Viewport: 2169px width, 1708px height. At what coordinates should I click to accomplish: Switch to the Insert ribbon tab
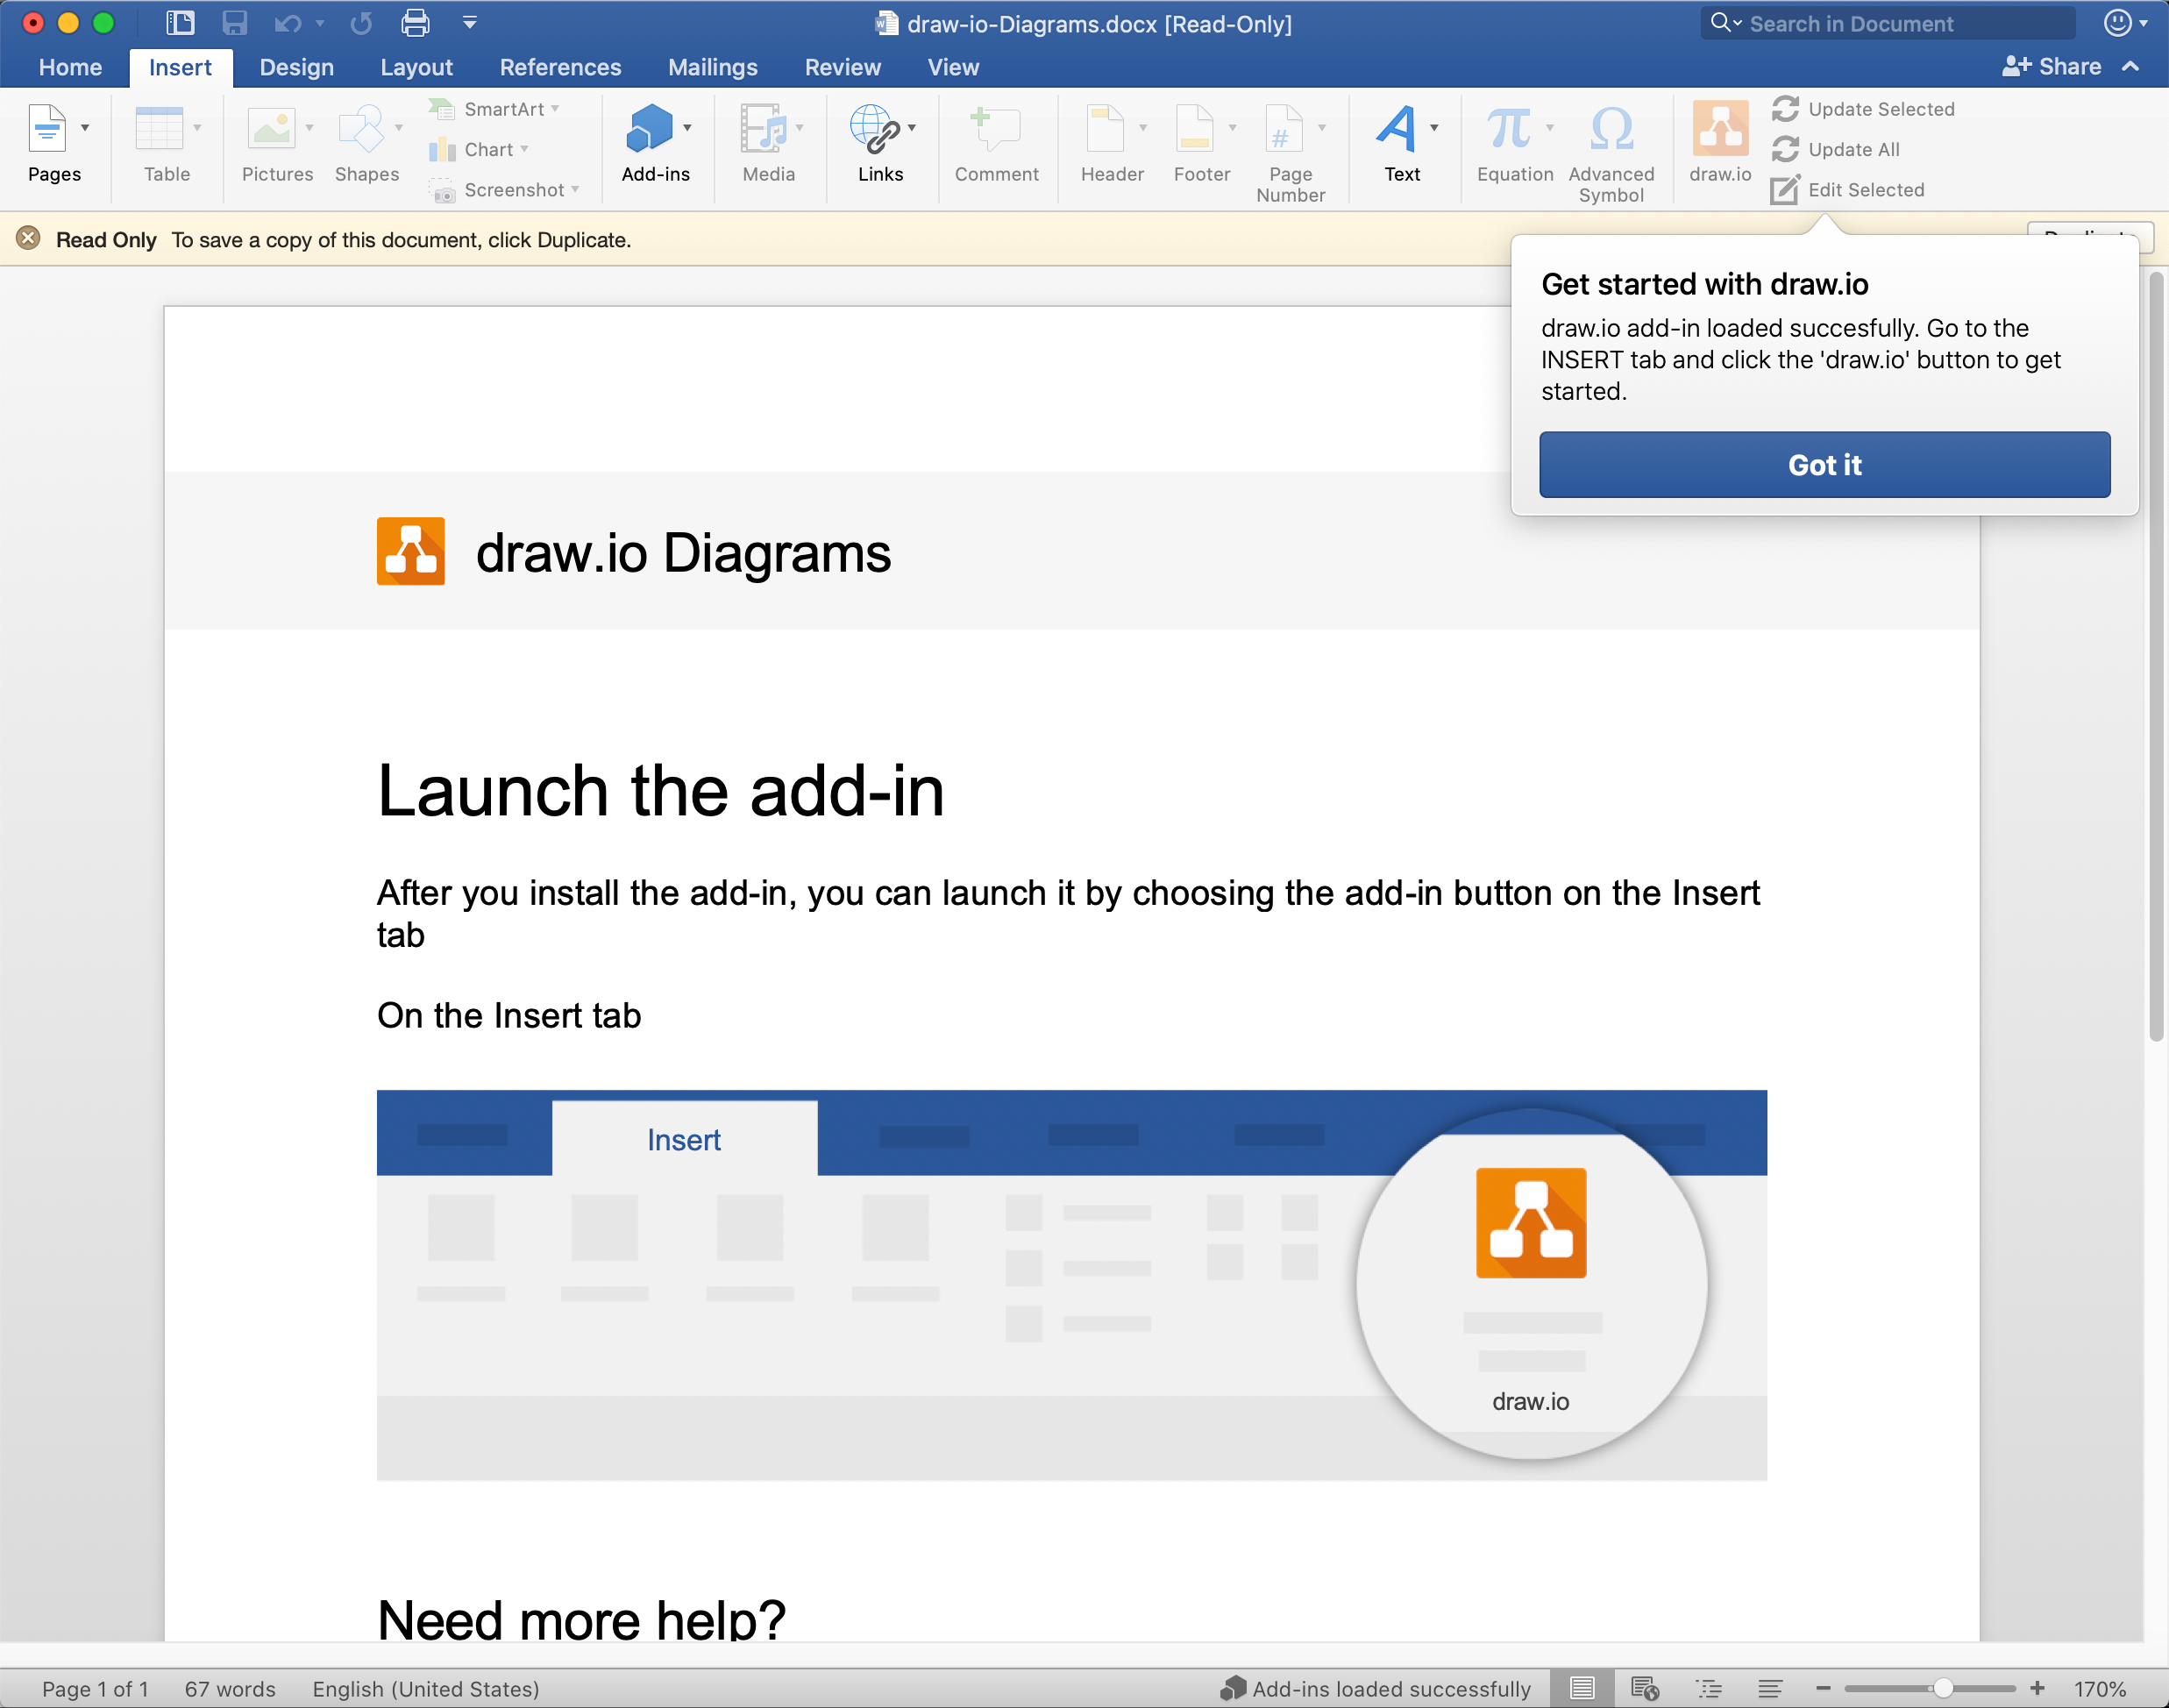pos(178,67)
